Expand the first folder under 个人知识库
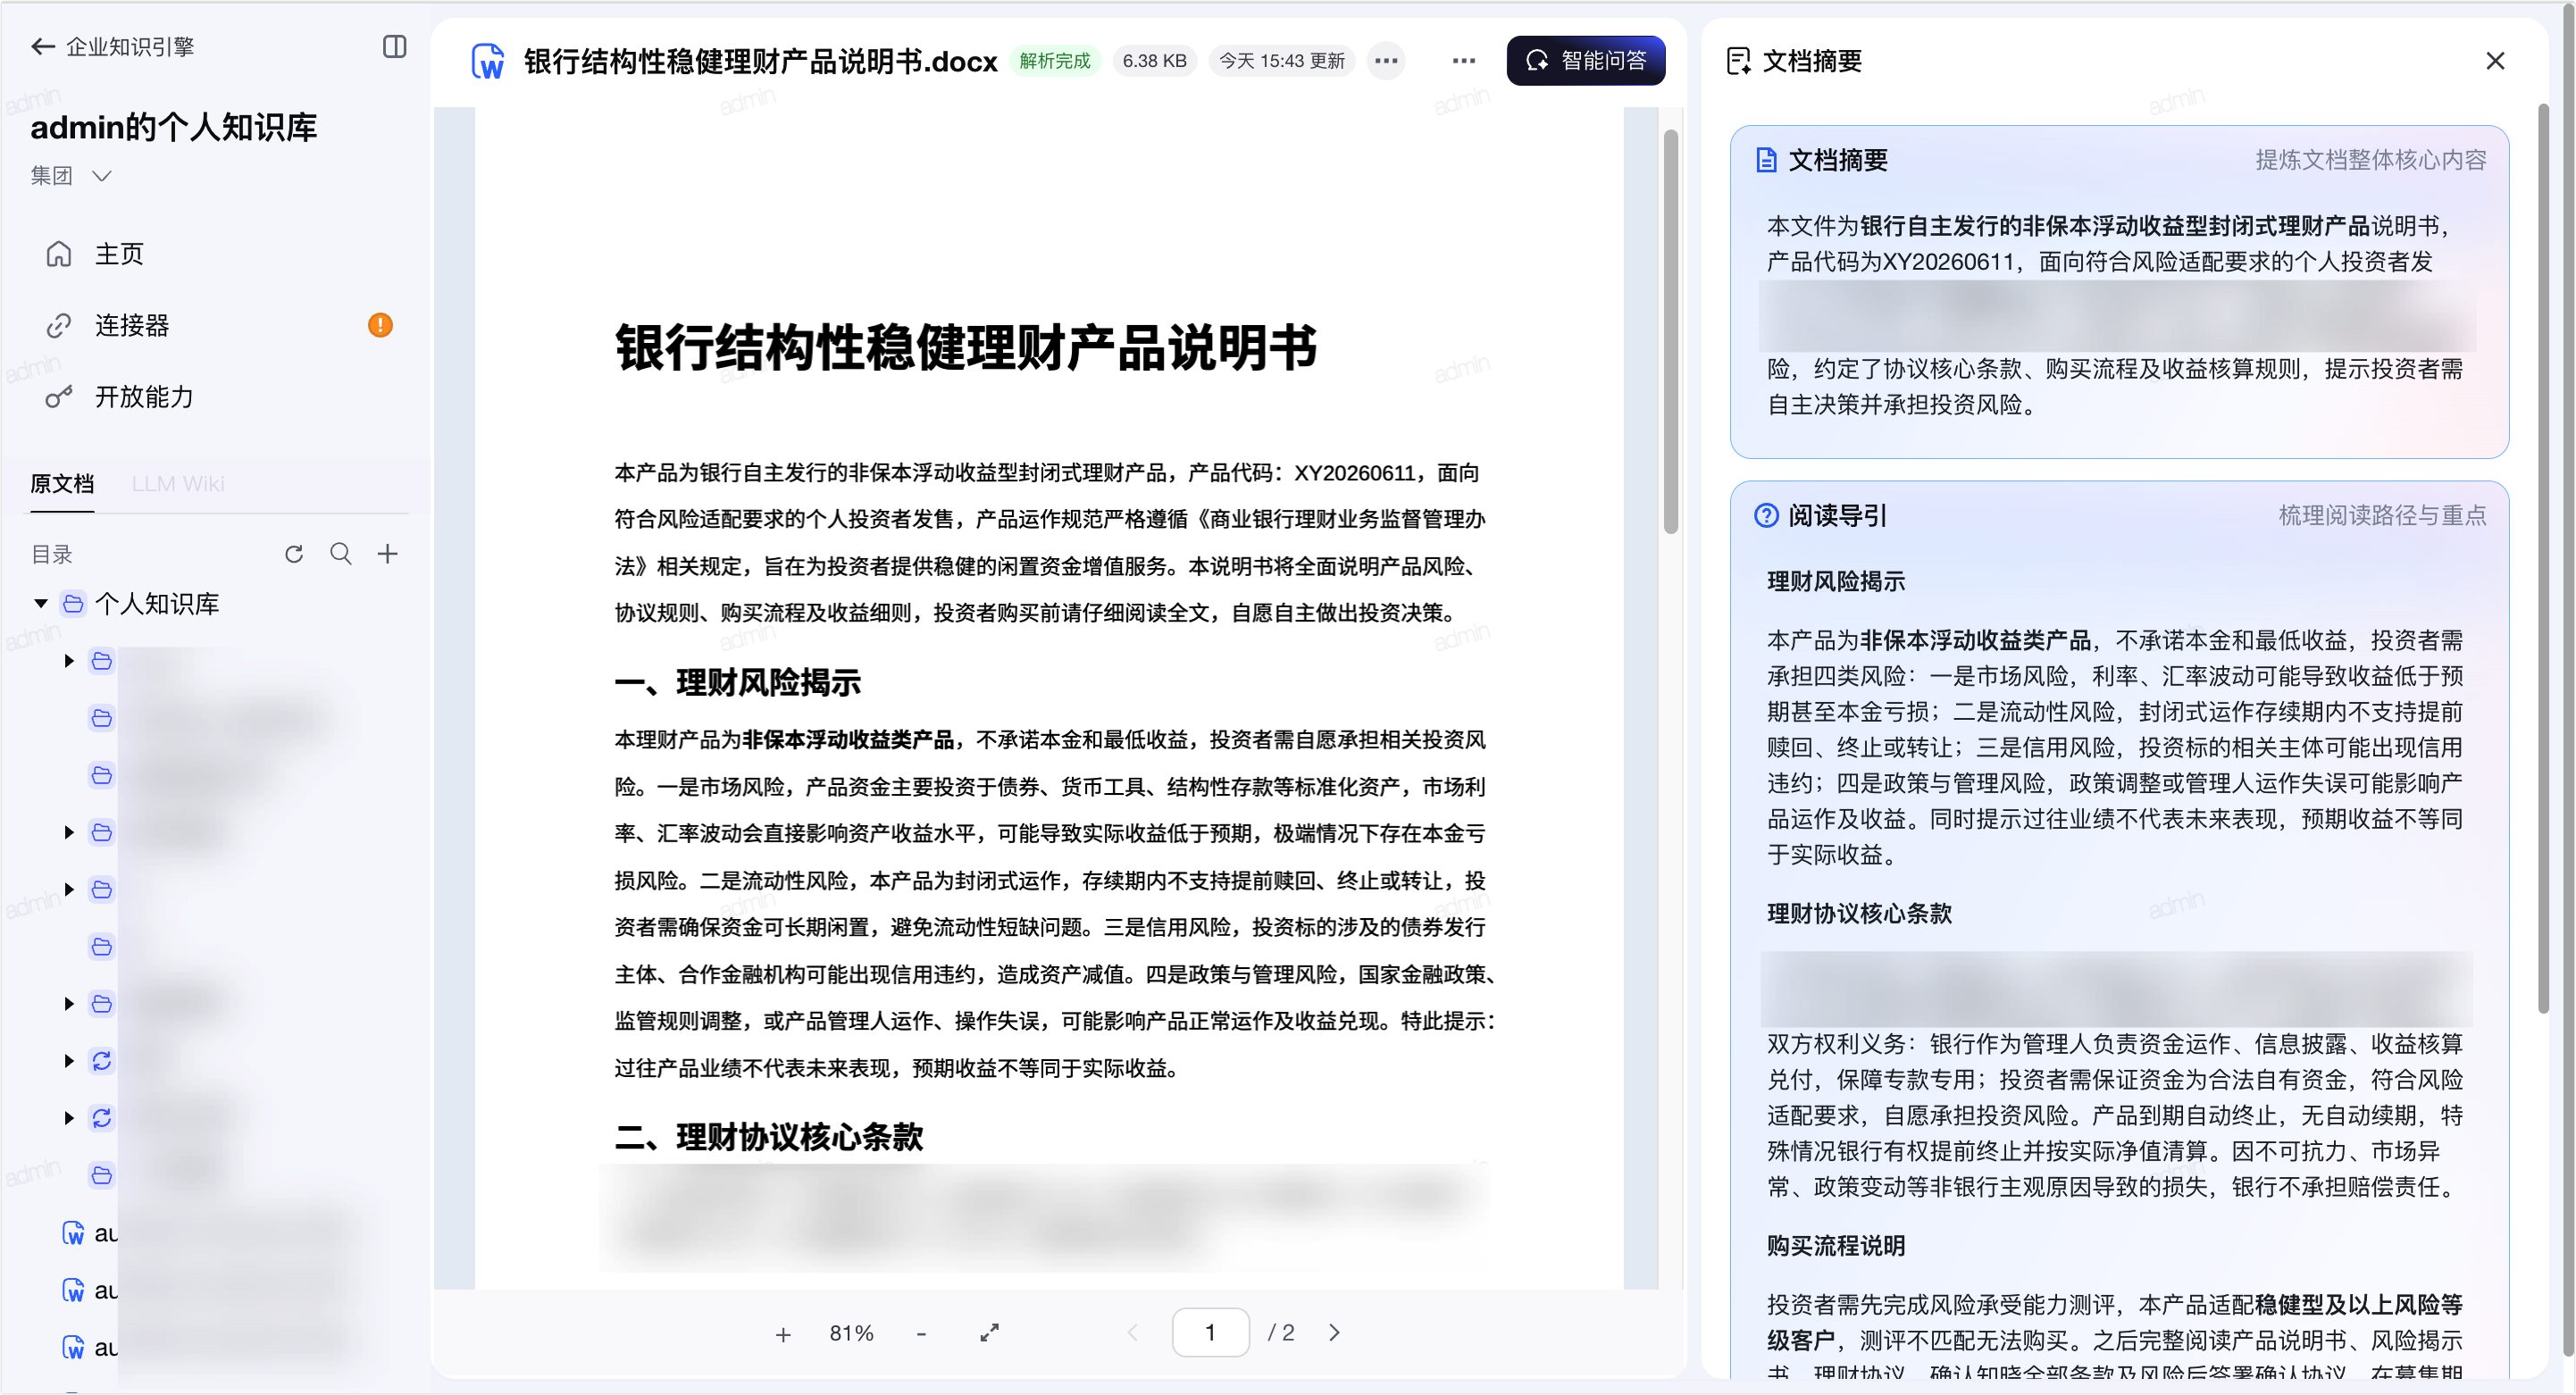The width and height of the screenshot is (2576, 1395). [x=69, y=661]
